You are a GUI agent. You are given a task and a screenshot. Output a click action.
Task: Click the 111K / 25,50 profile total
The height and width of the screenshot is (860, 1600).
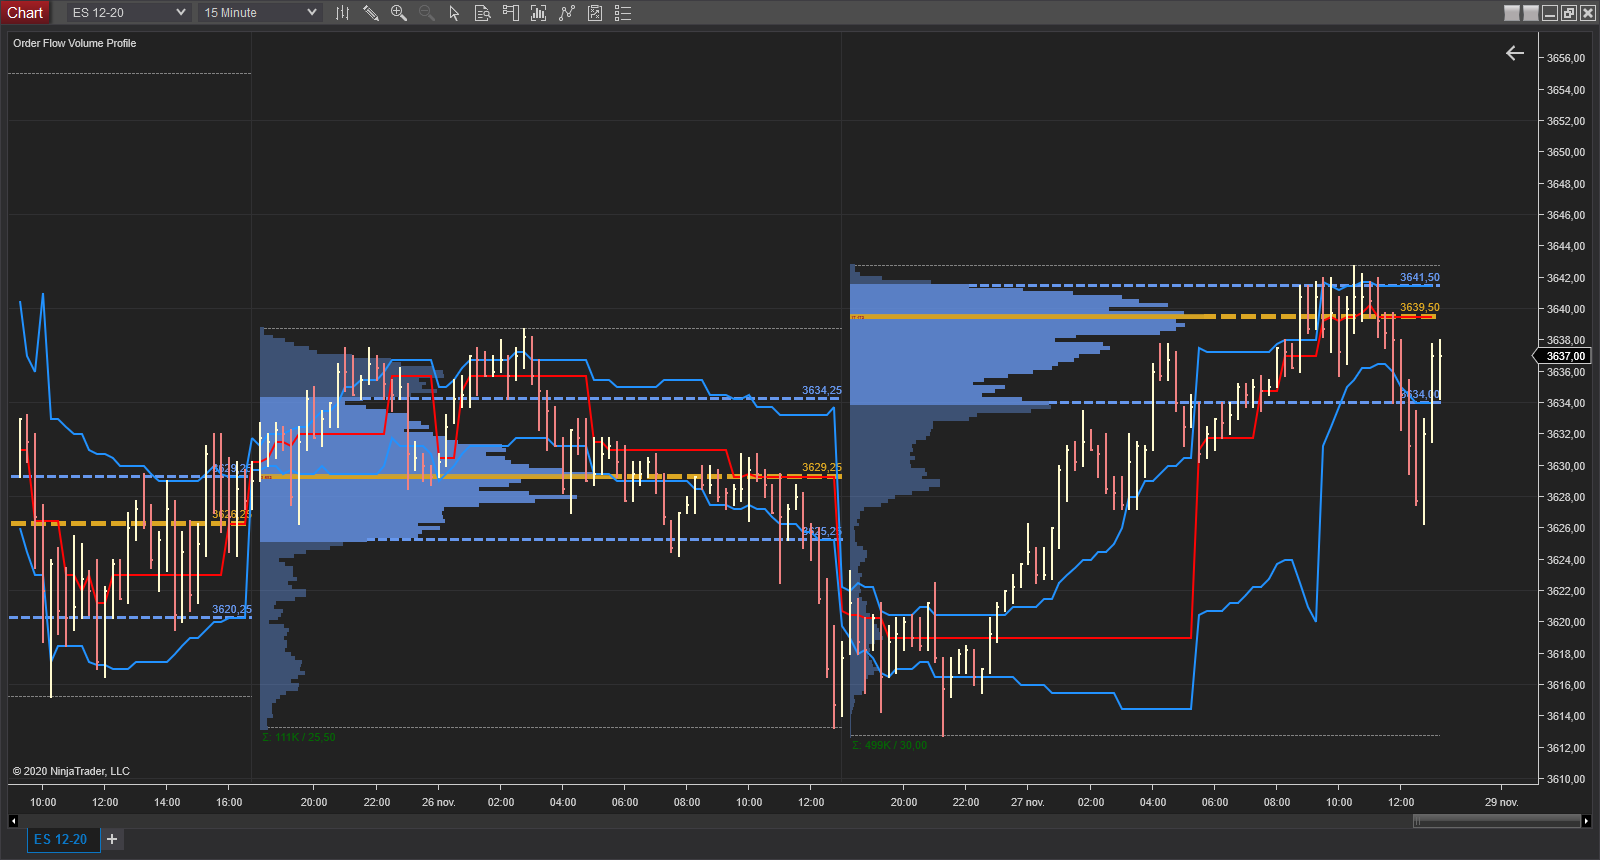click(x=299, y=737)
